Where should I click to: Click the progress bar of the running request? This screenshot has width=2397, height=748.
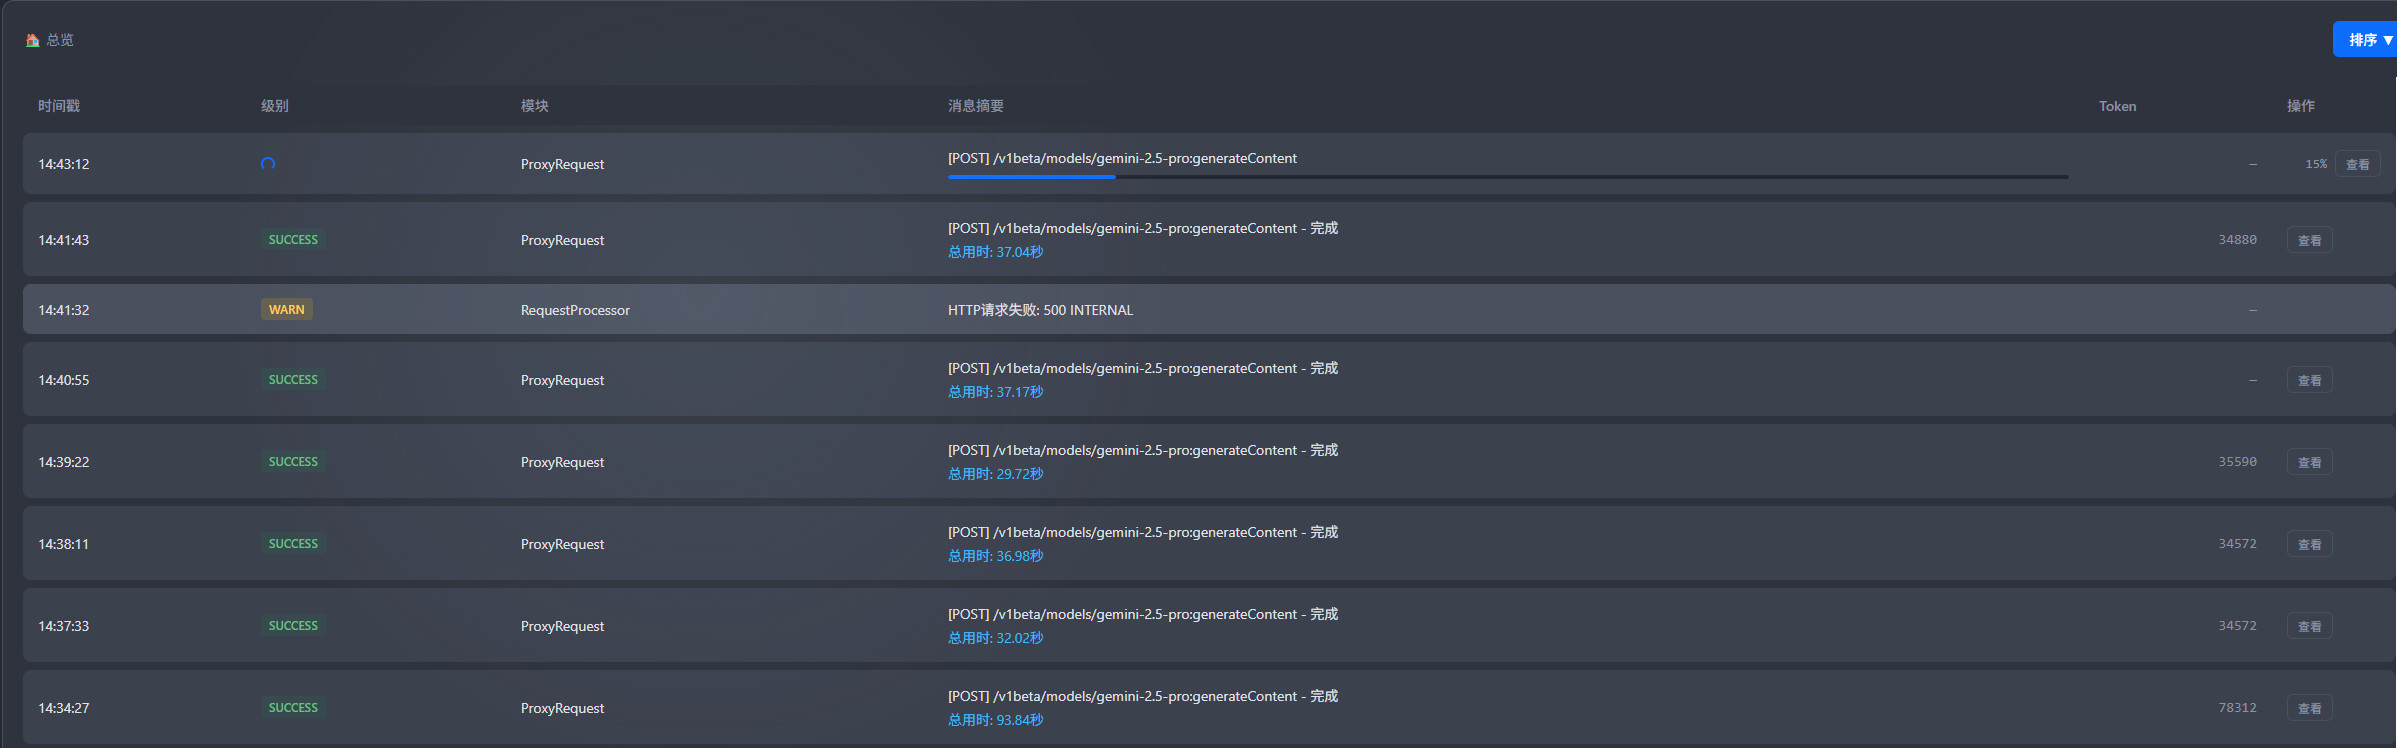pyautogui.click(x=1508, y=177)
